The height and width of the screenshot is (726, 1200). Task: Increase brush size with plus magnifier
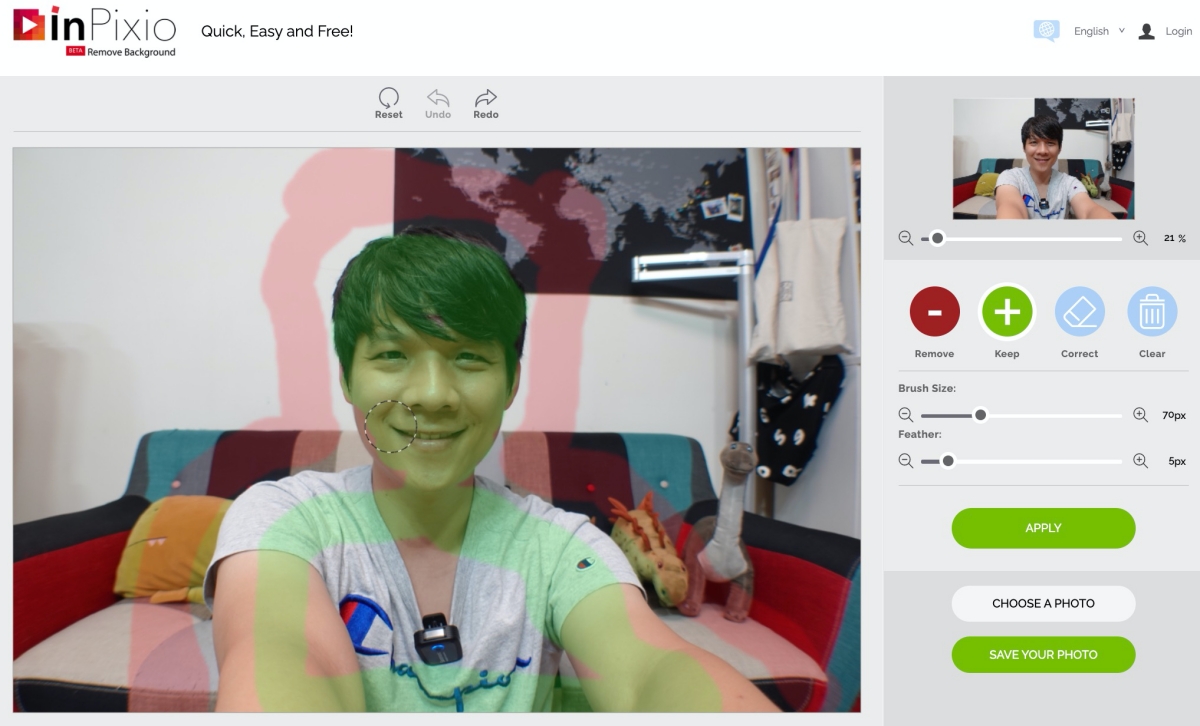[x=1140, y=415]
